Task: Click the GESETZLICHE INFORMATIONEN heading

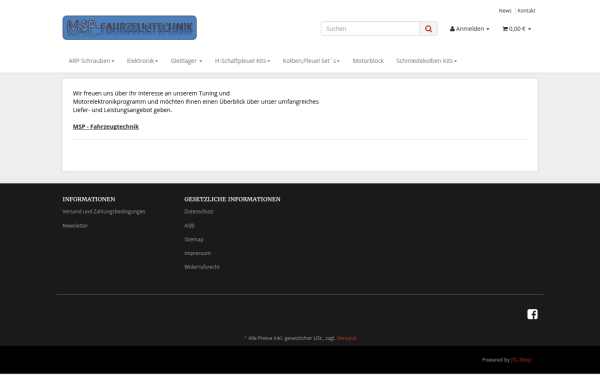Action: (232, 199)
